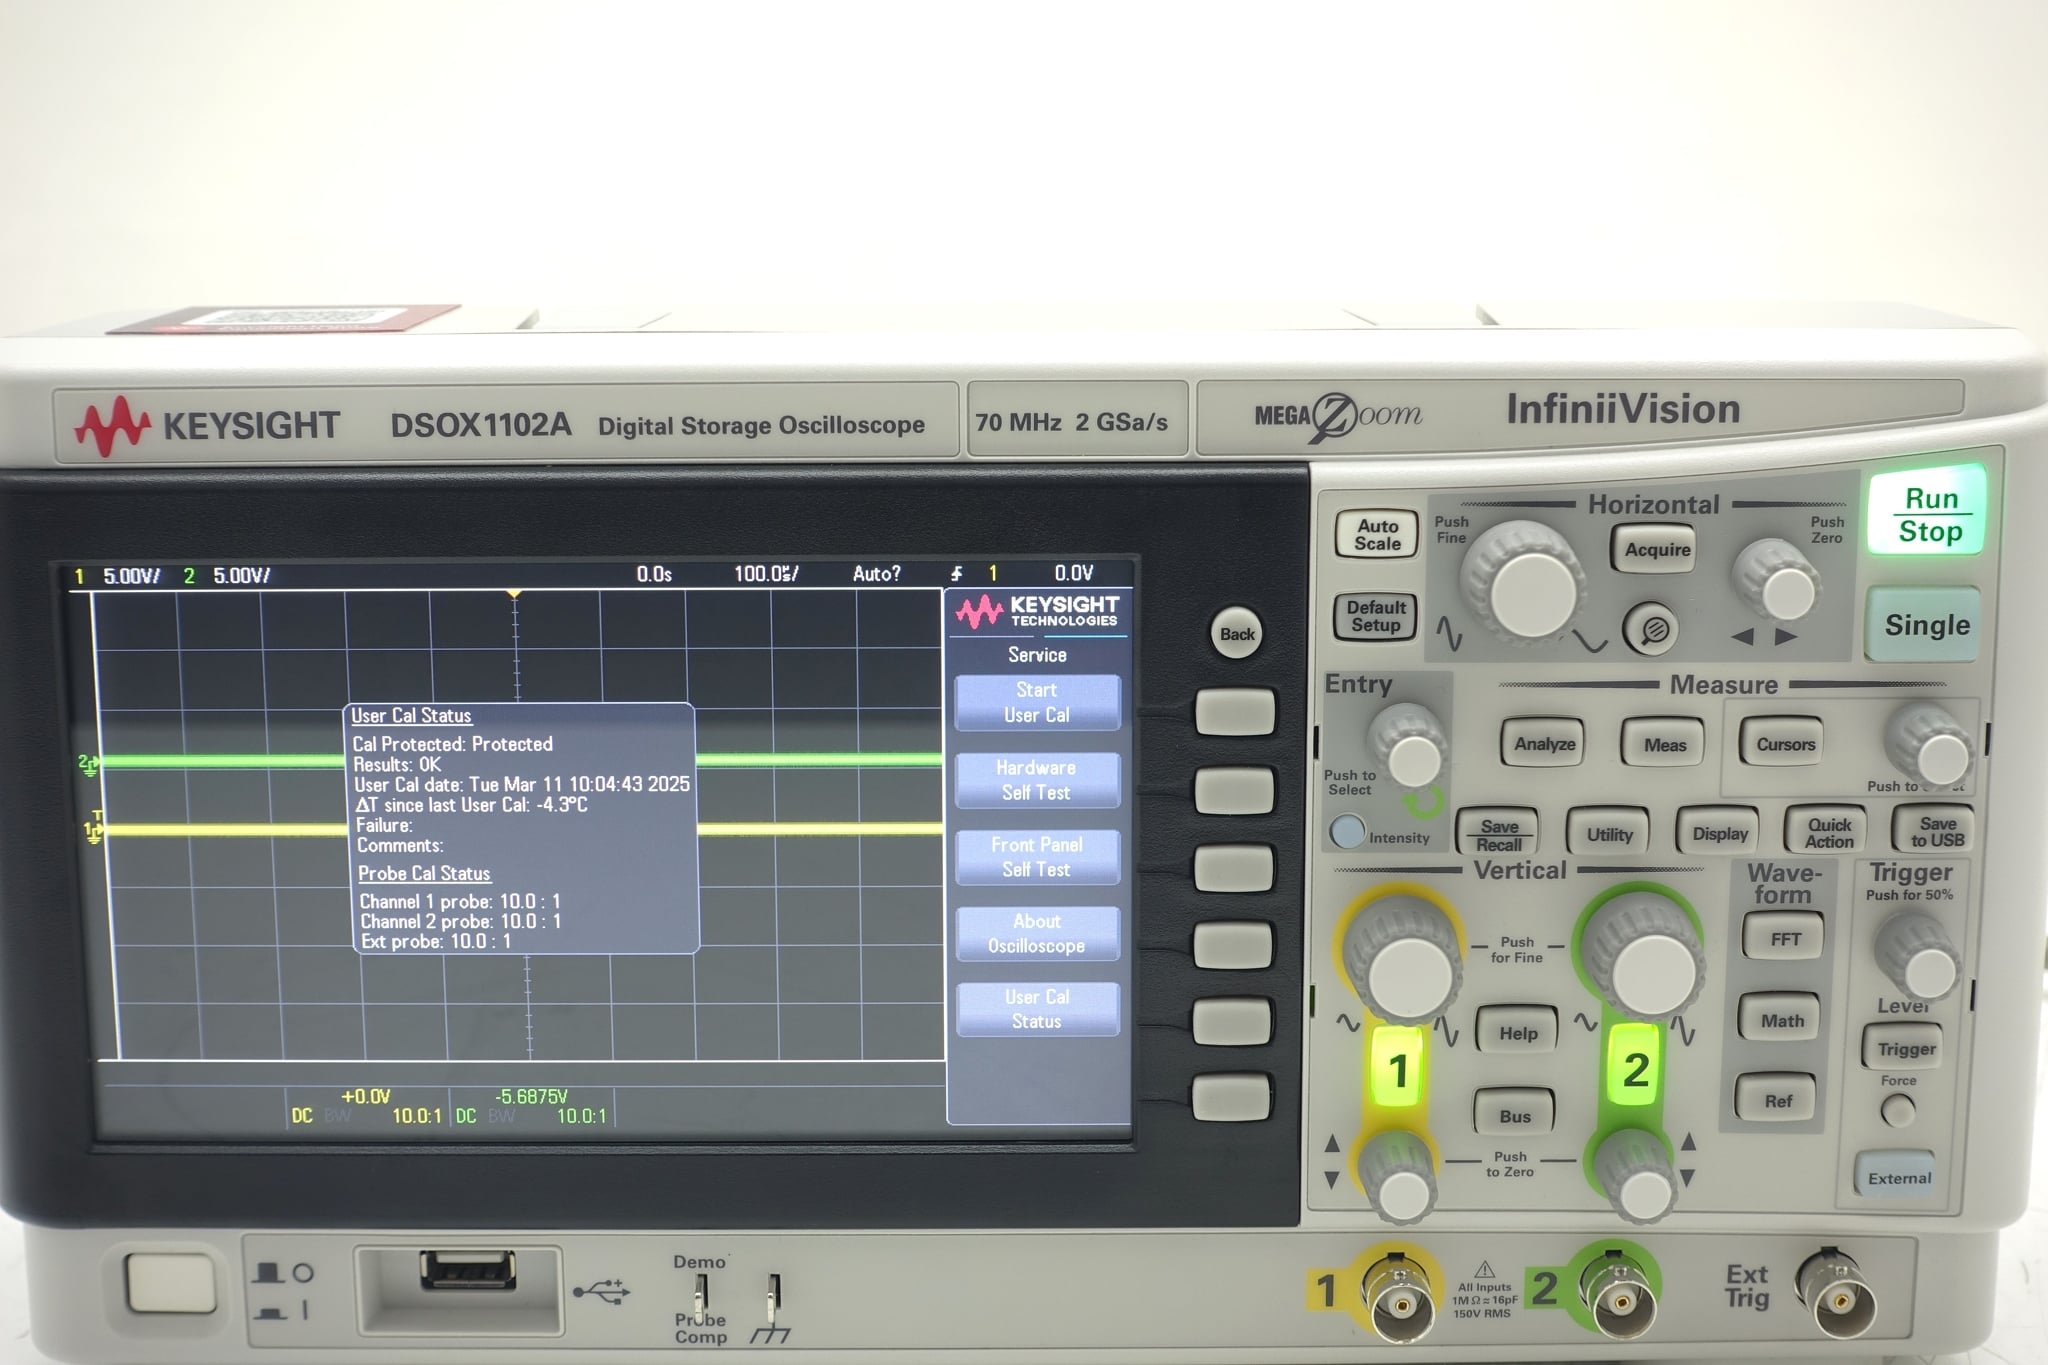The width and height of the screenshot is (2048, 1365).
Task: Click softkey beside Start User Cal
Action: [1235, 711]
